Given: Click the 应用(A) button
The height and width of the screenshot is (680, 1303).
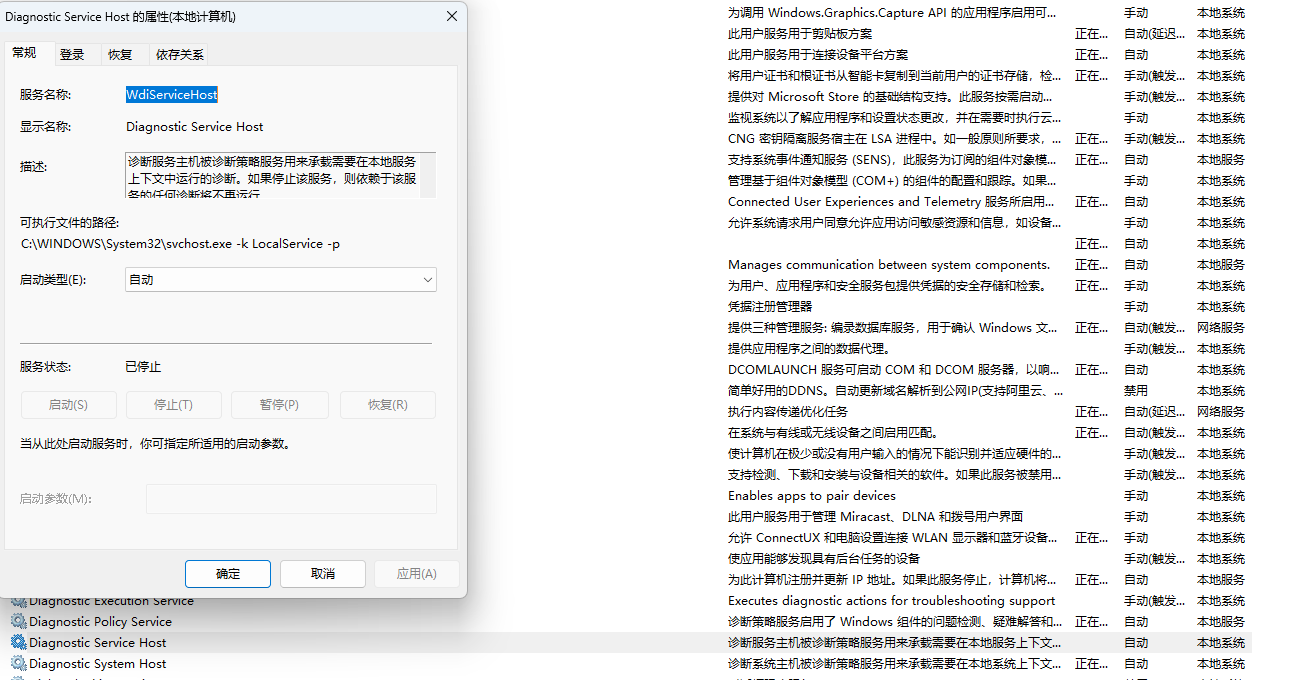Looking at the screenshot, I should coord(417,574).
